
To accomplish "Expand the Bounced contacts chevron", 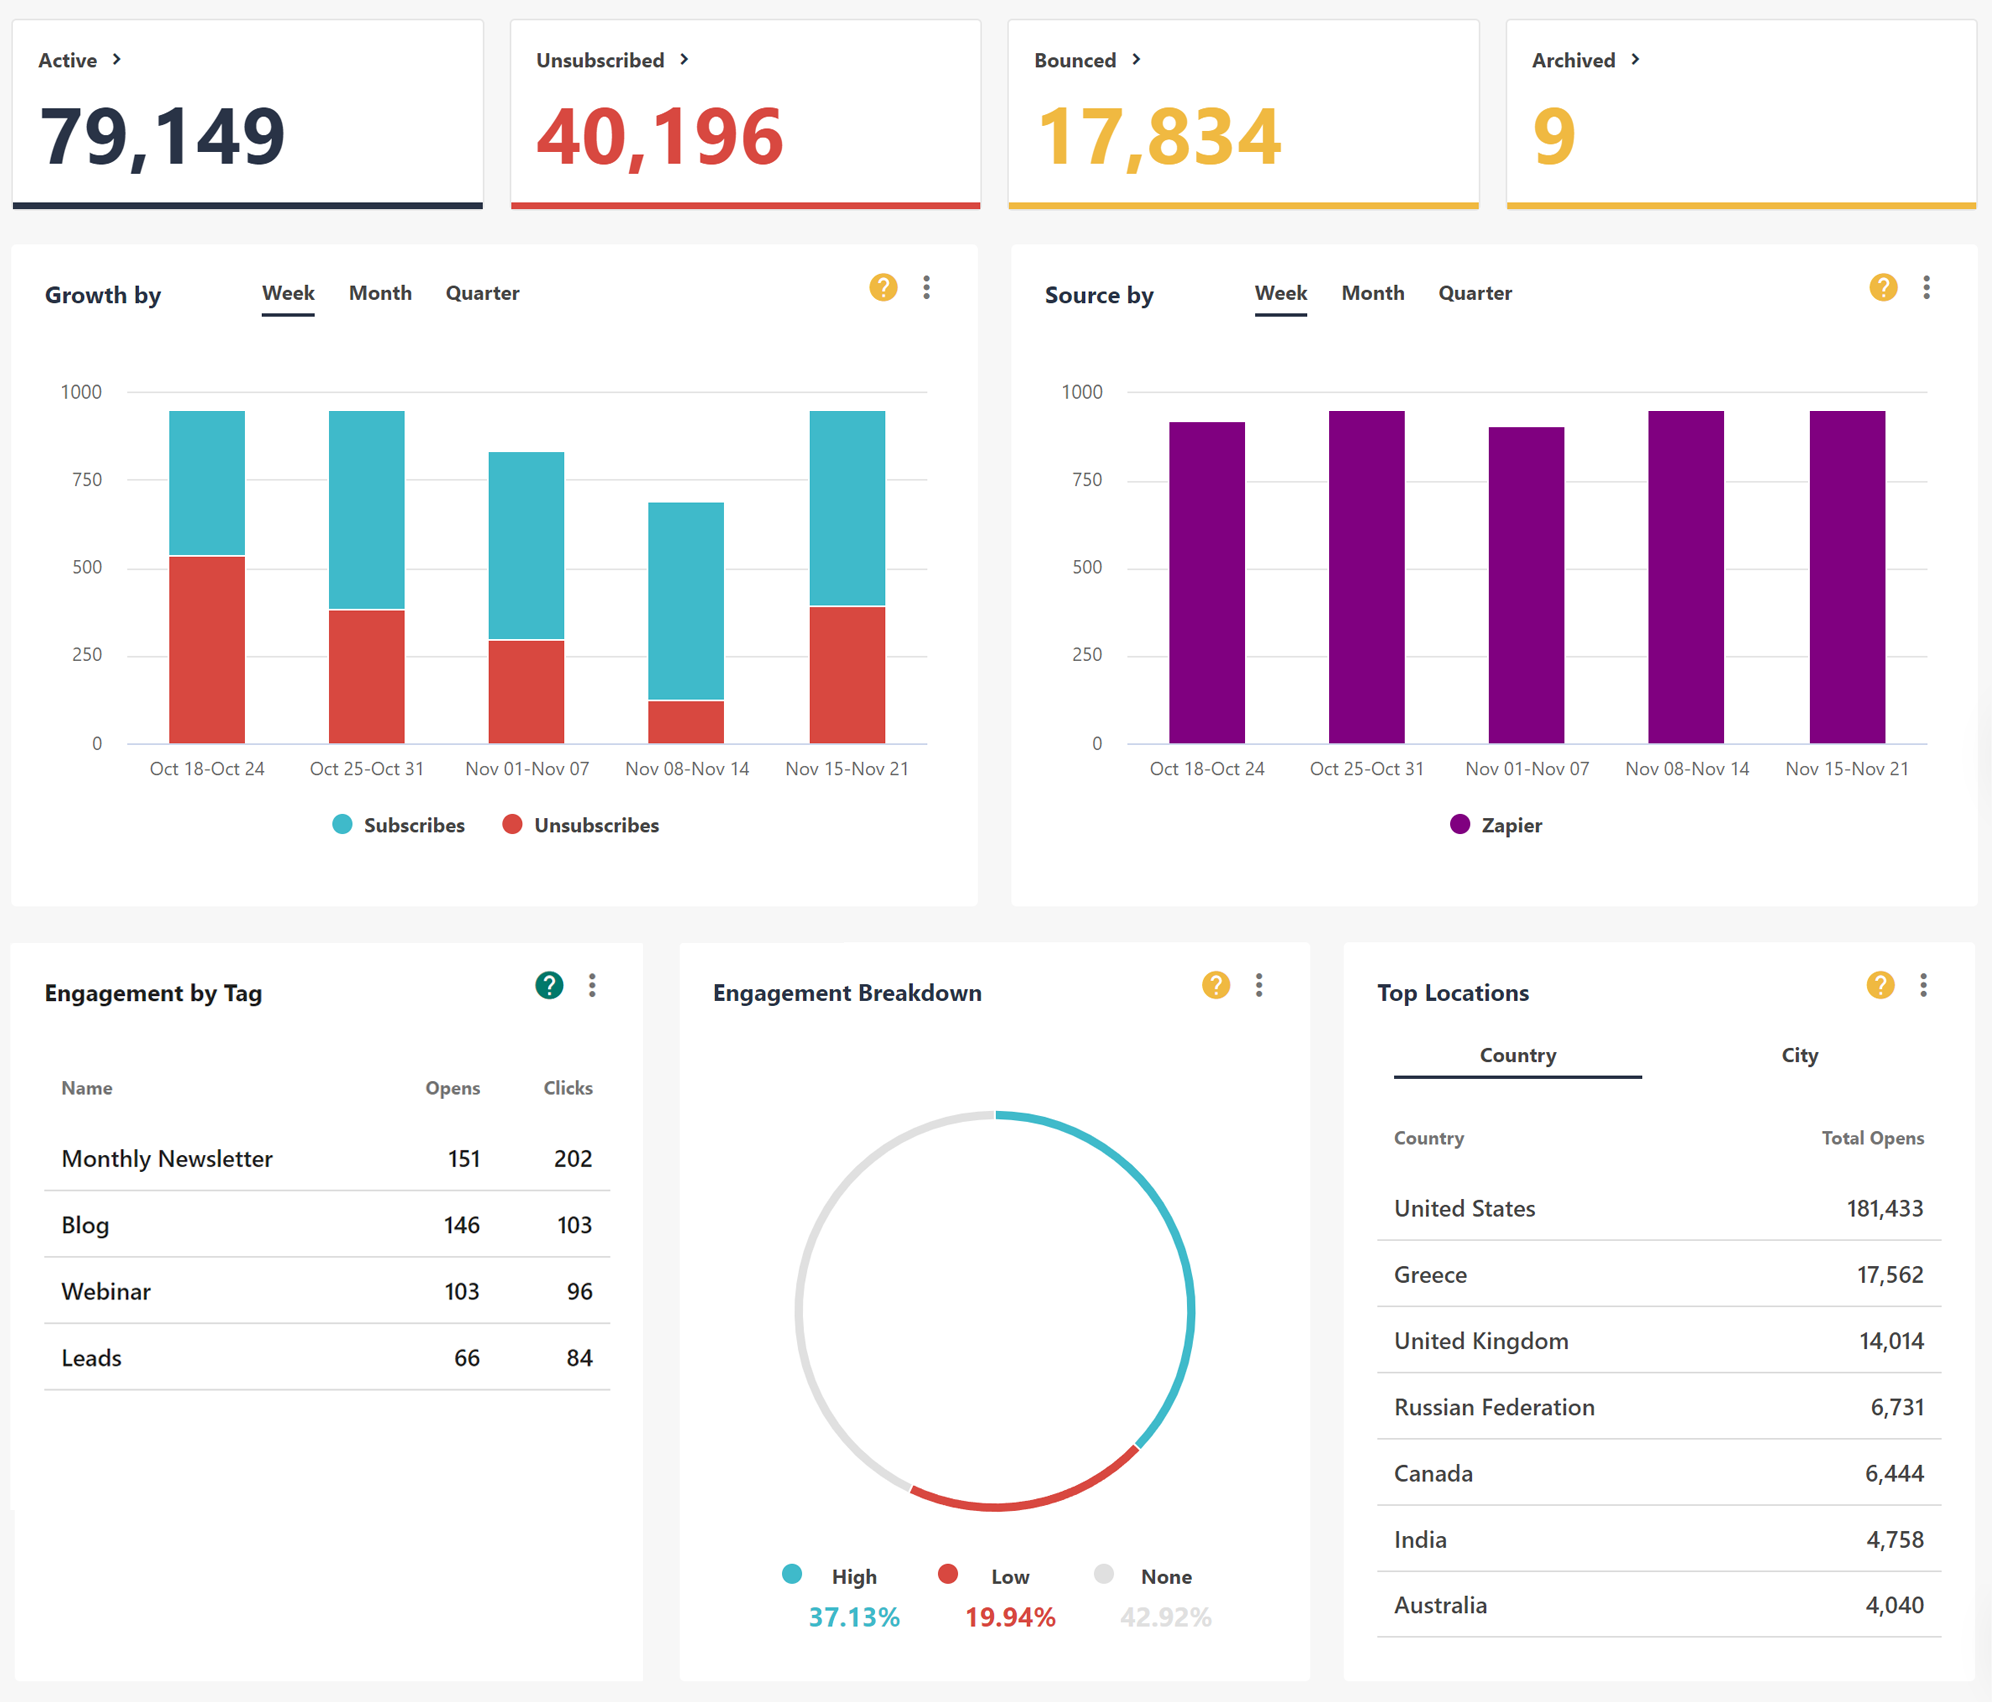I will click(1136, 60).
